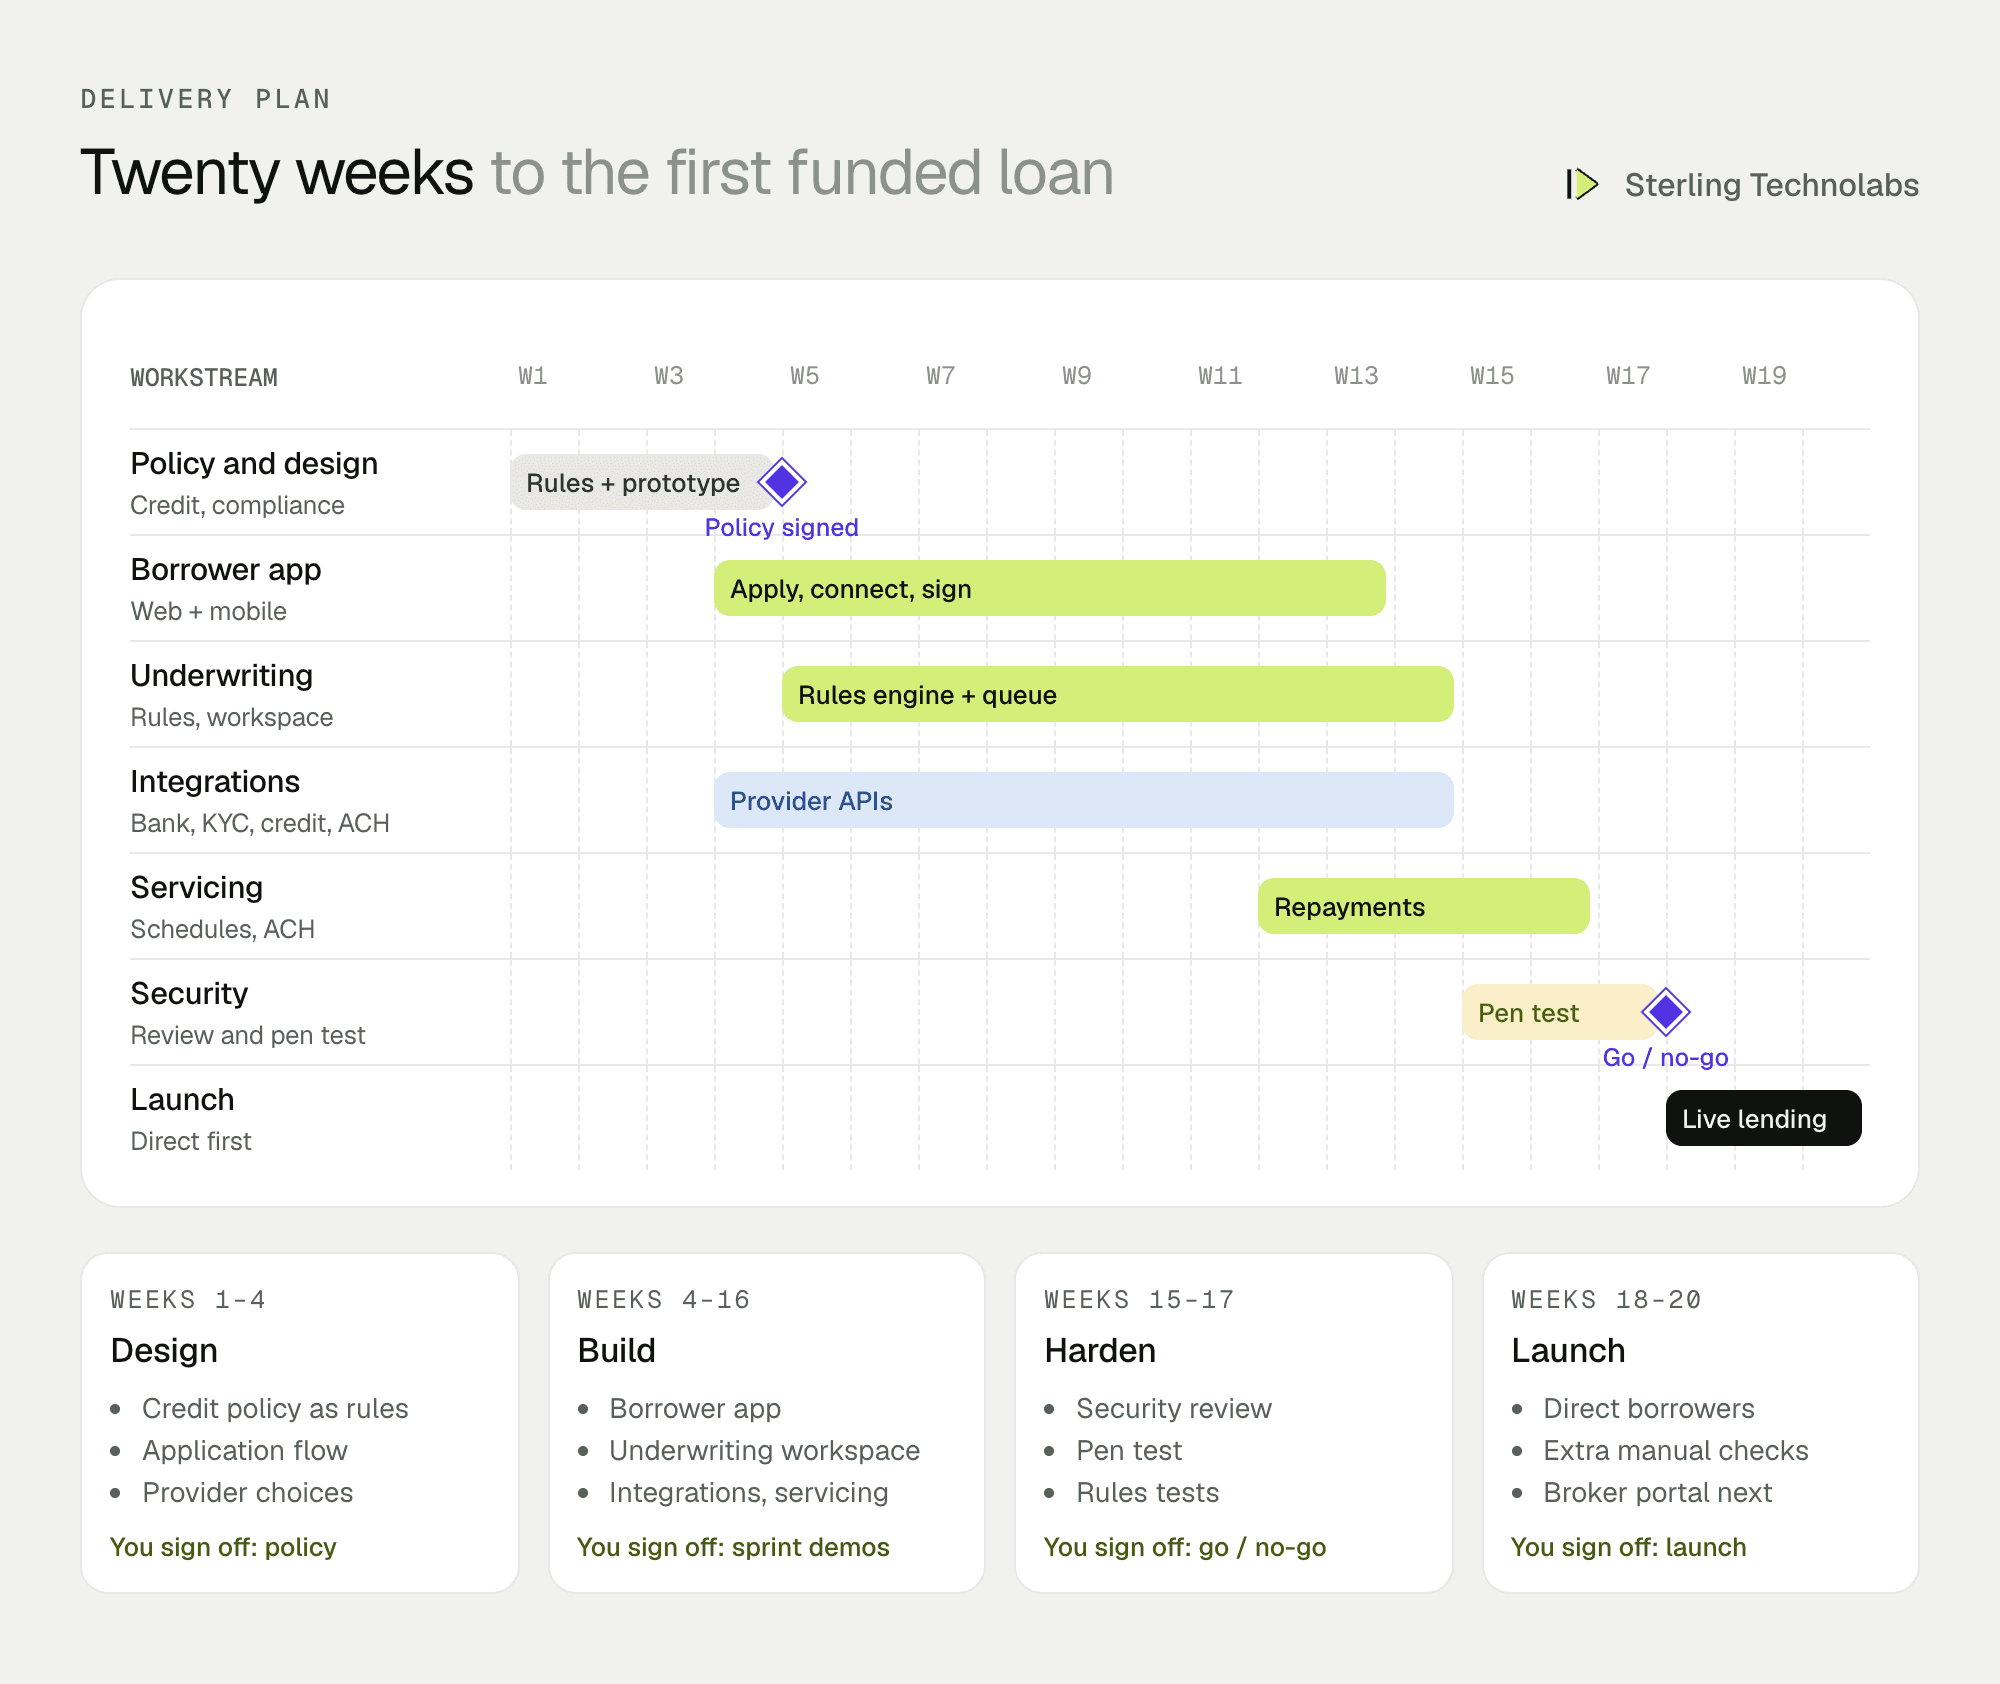Click the W1 week header
This screenshot has width=2000, height=1684.
533,376
